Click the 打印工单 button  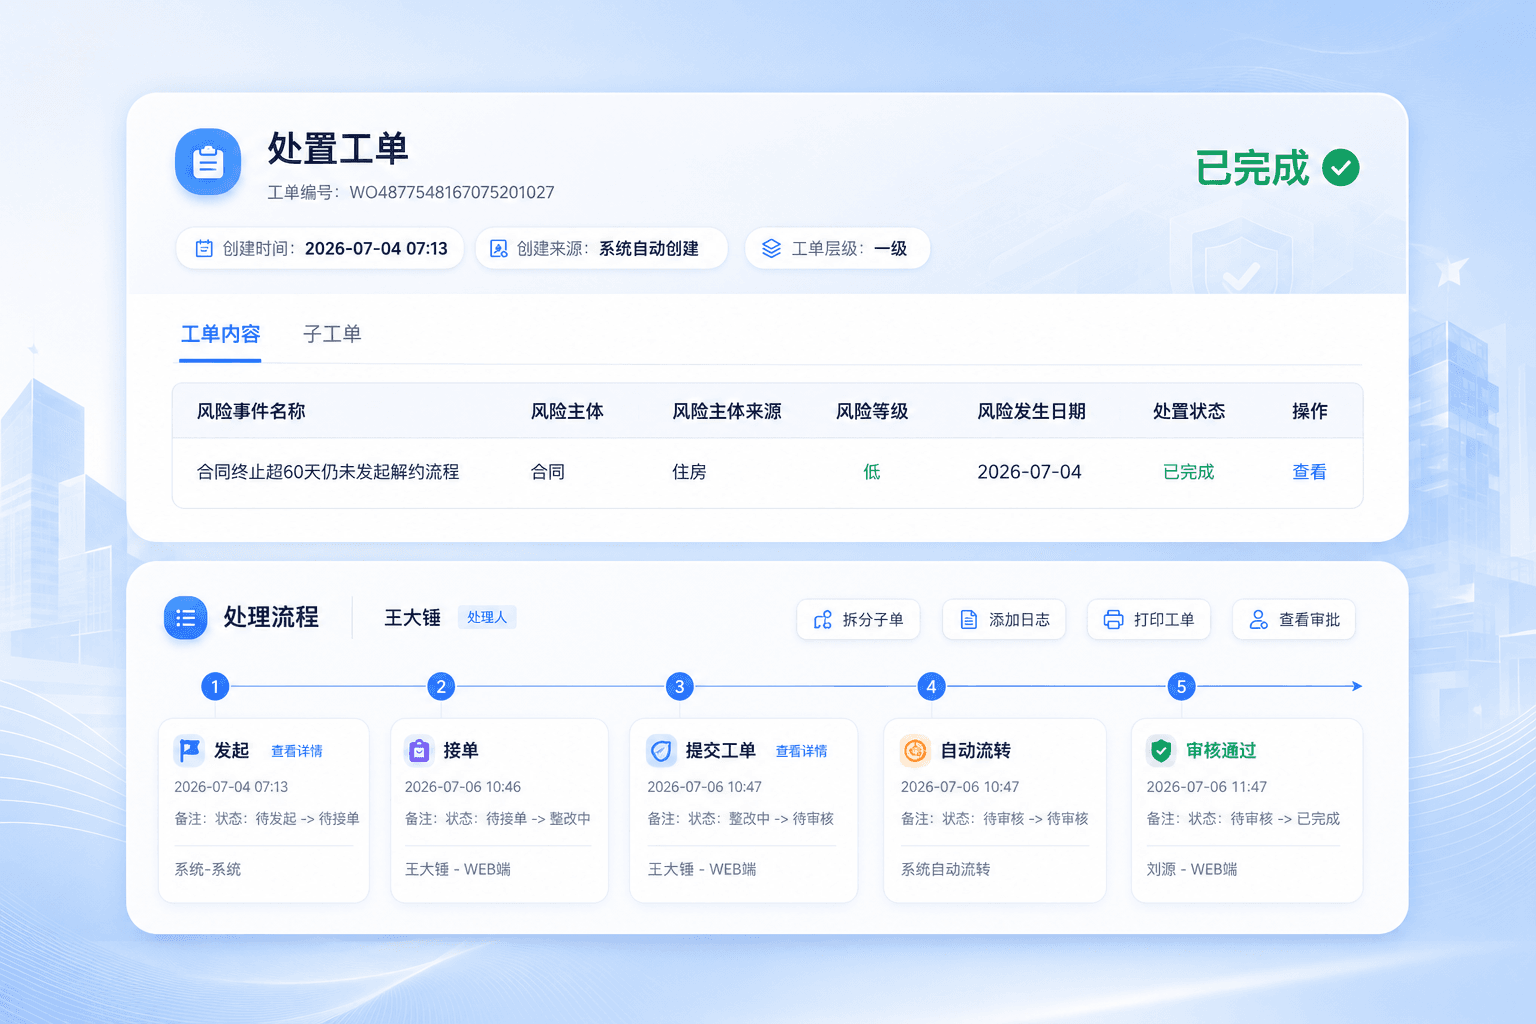(x=1149, y=620)
